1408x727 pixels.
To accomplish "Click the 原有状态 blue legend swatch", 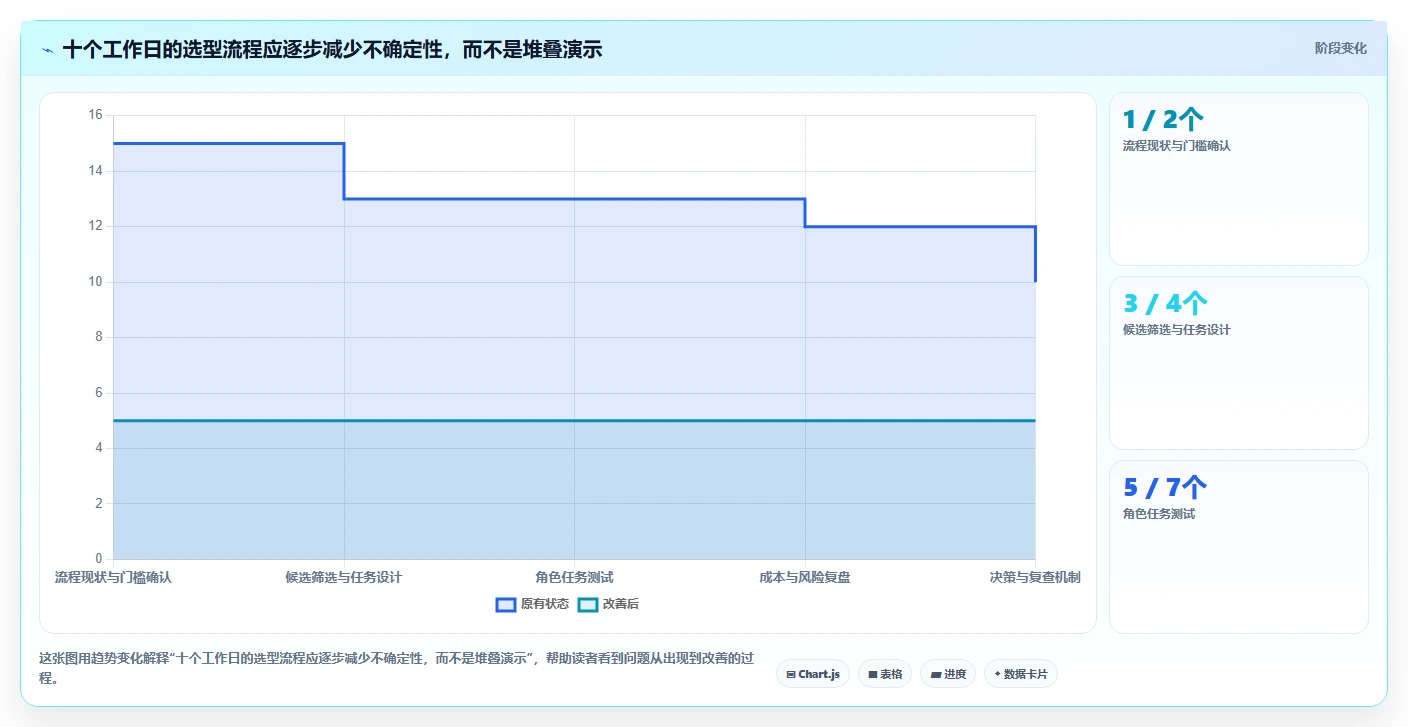I will [506, 604].
